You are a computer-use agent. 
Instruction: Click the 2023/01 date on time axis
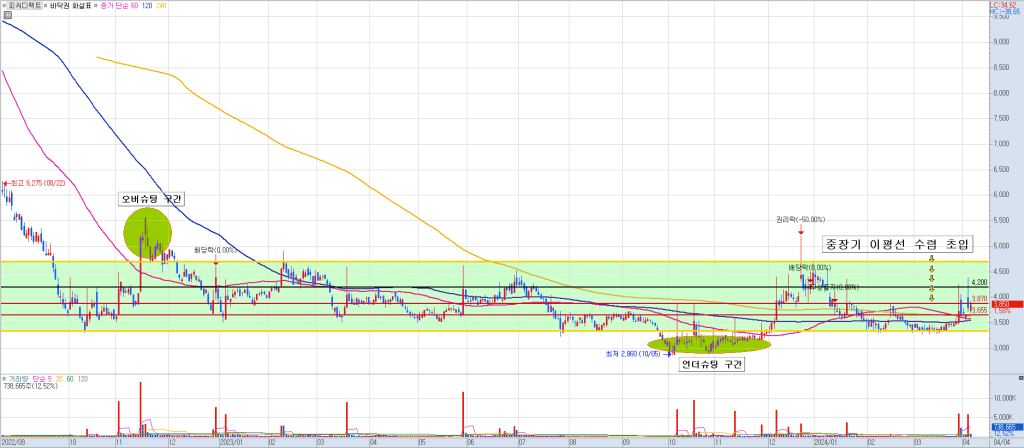[231, 440]
